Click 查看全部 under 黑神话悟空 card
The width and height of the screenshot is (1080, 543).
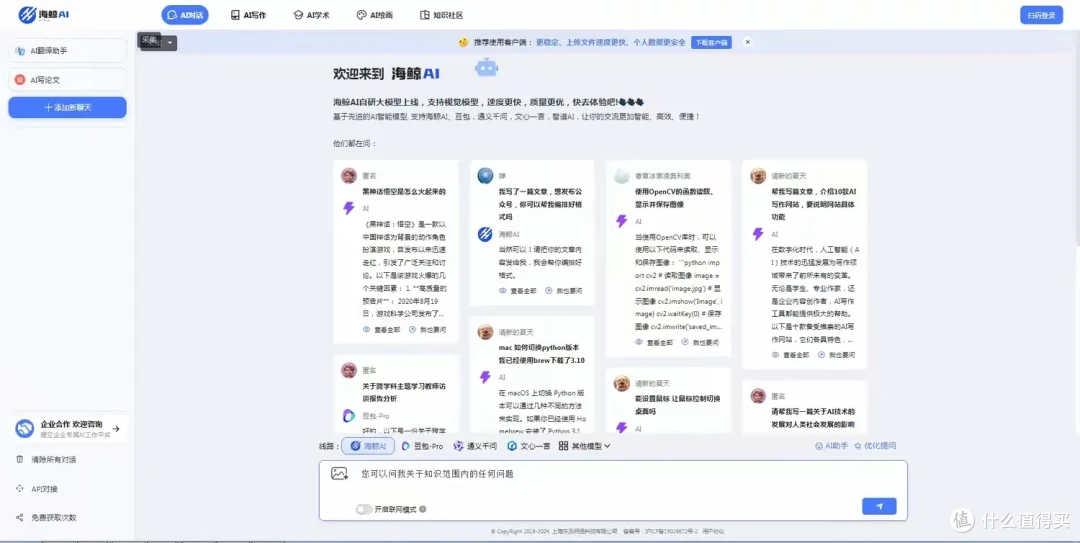point(382,330)
